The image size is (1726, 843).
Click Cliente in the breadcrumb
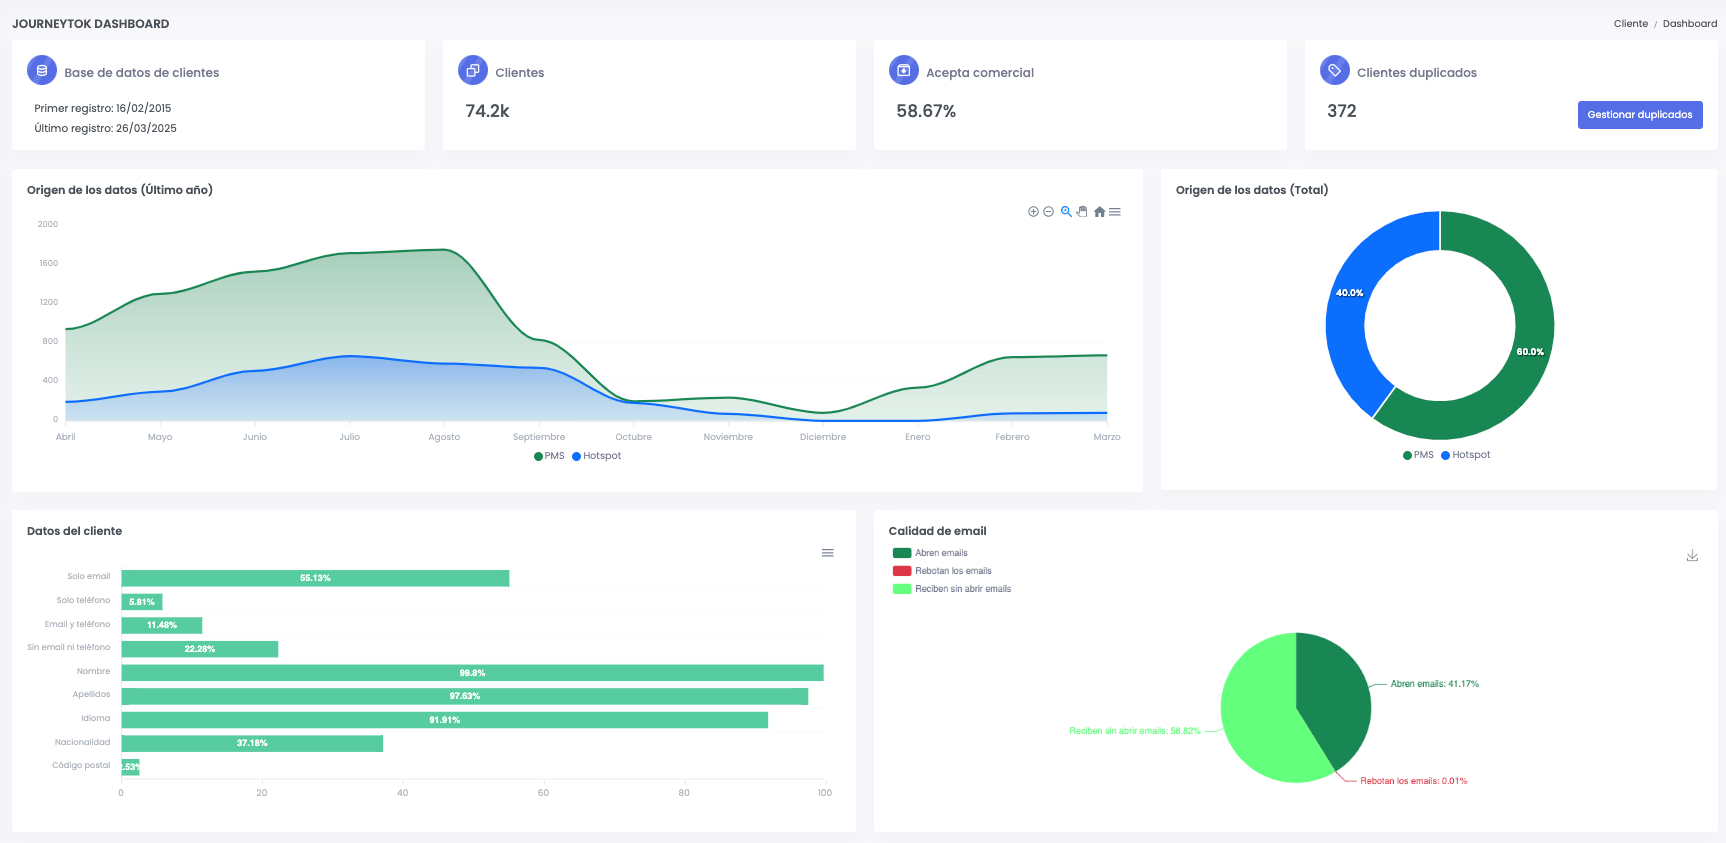point(1630,24)
